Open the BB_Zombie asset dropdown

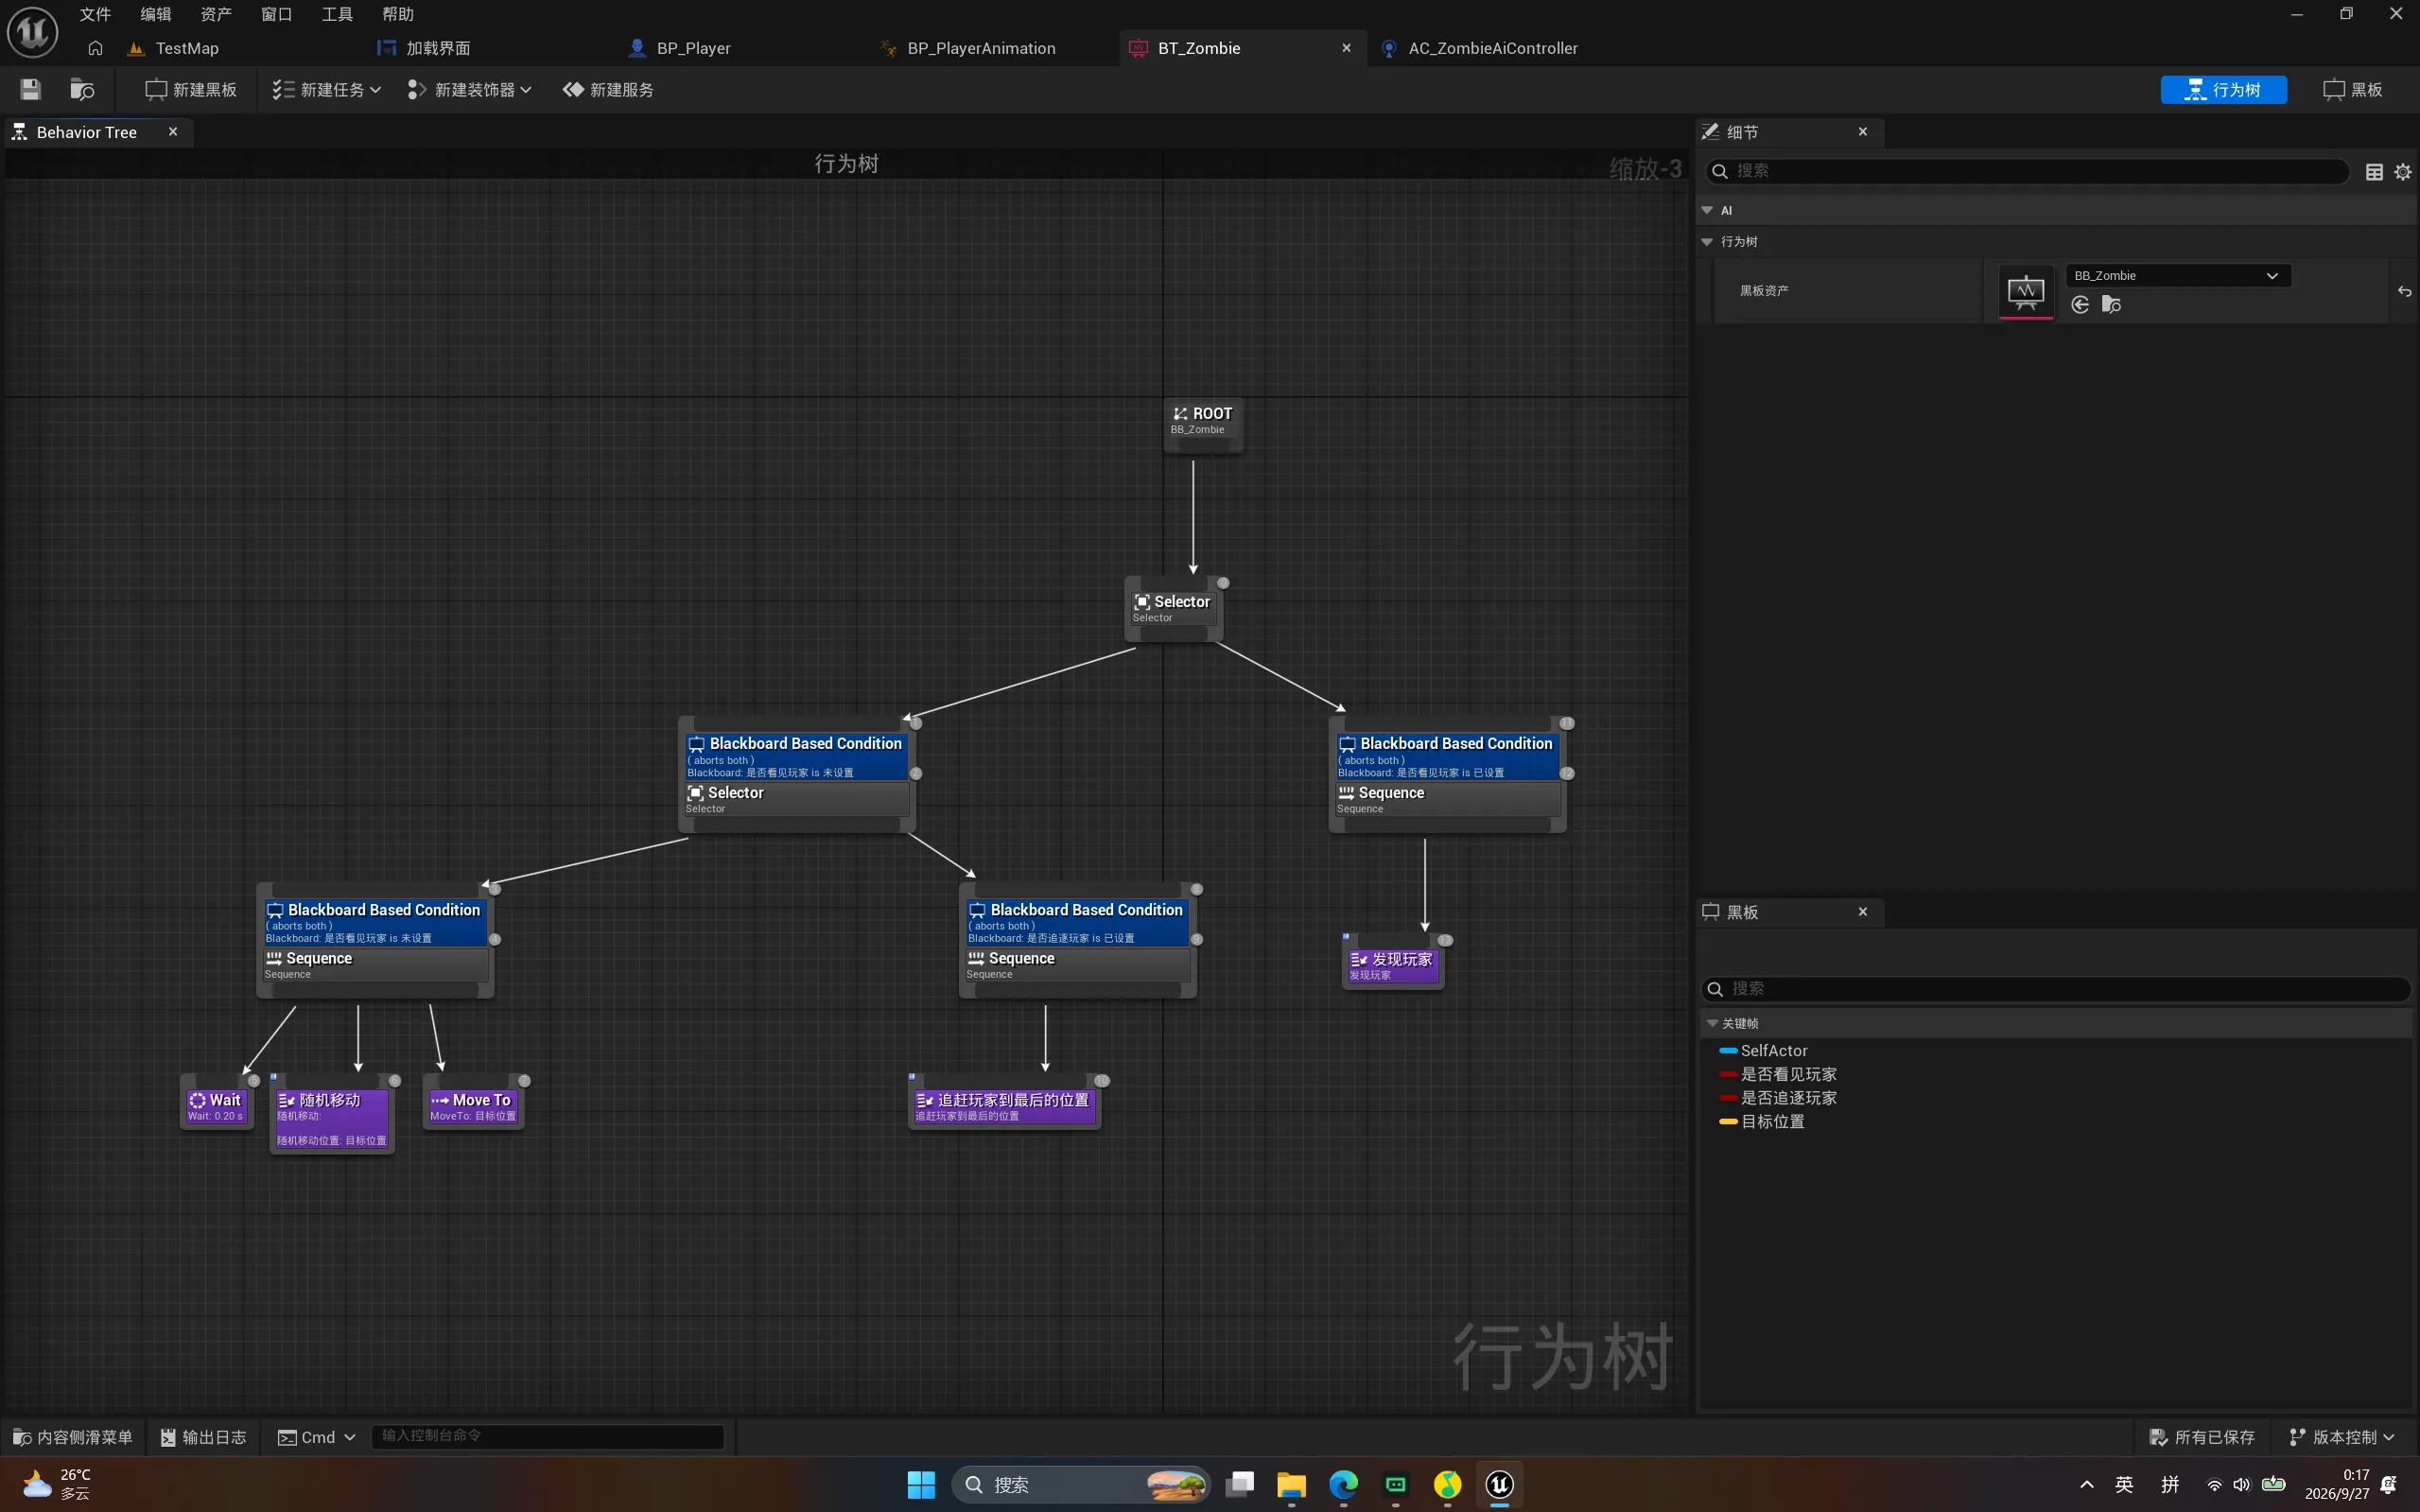(2177, 276)
